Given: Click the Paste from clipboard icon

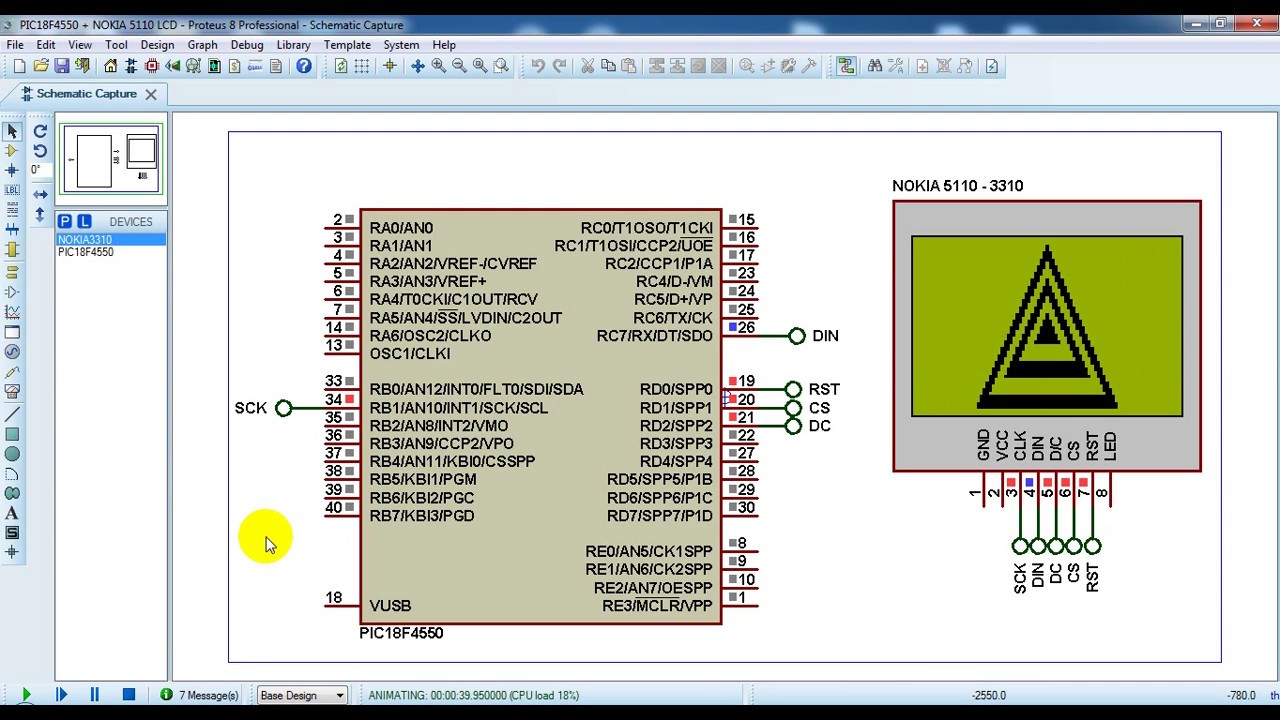Looking at the screenshot, I should click(x=629, y=66).
